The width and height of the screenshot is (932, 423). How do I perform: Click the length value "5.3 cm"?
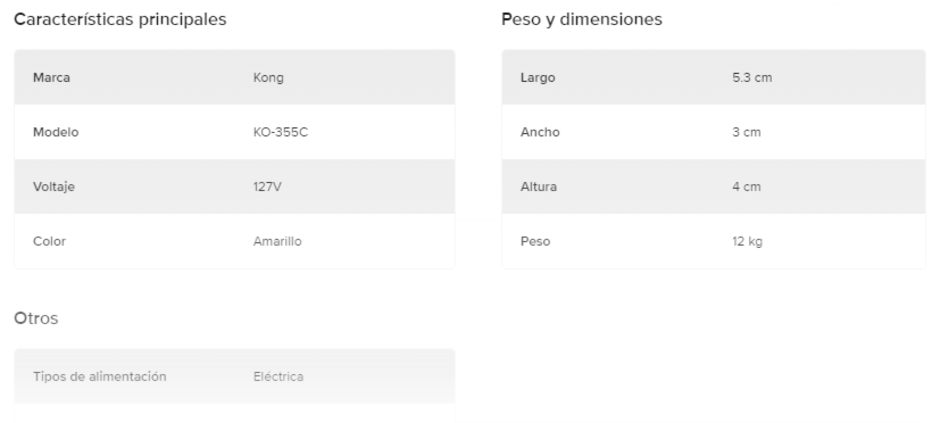pyautogui.click(x=752, y=78)
